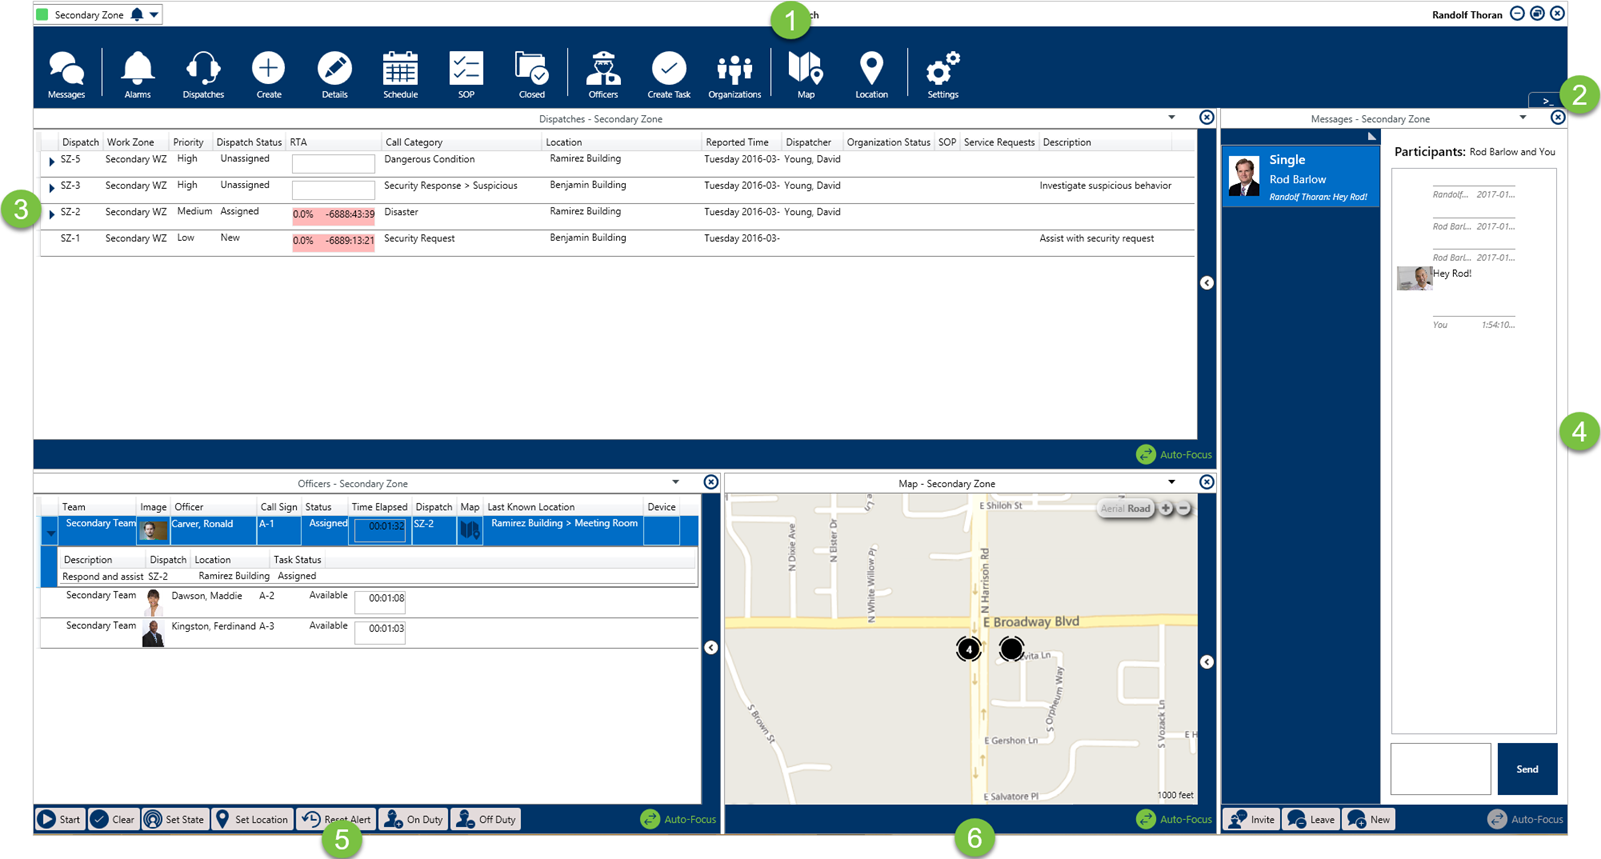
Task: Sort by Priority column header
Action: click(x=188, y=142)
